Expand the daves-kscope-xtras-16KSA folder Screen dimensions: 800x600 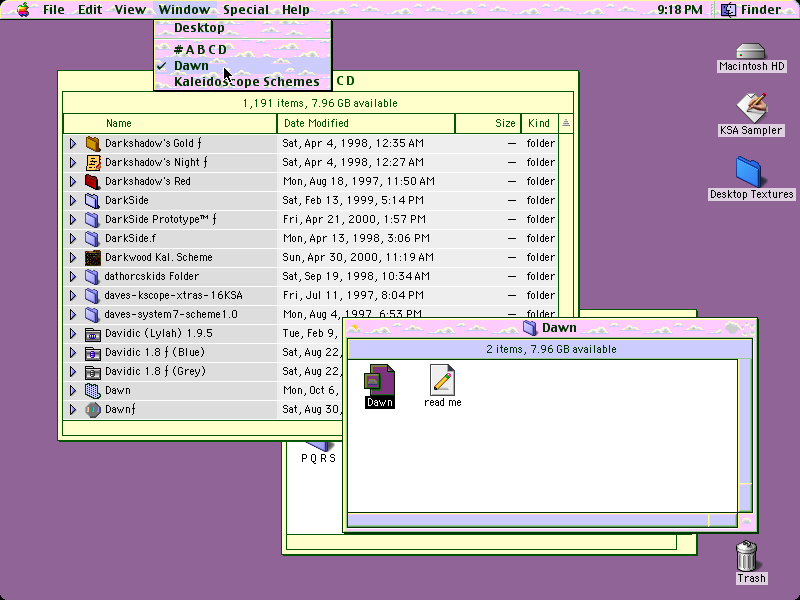point(73,295)
